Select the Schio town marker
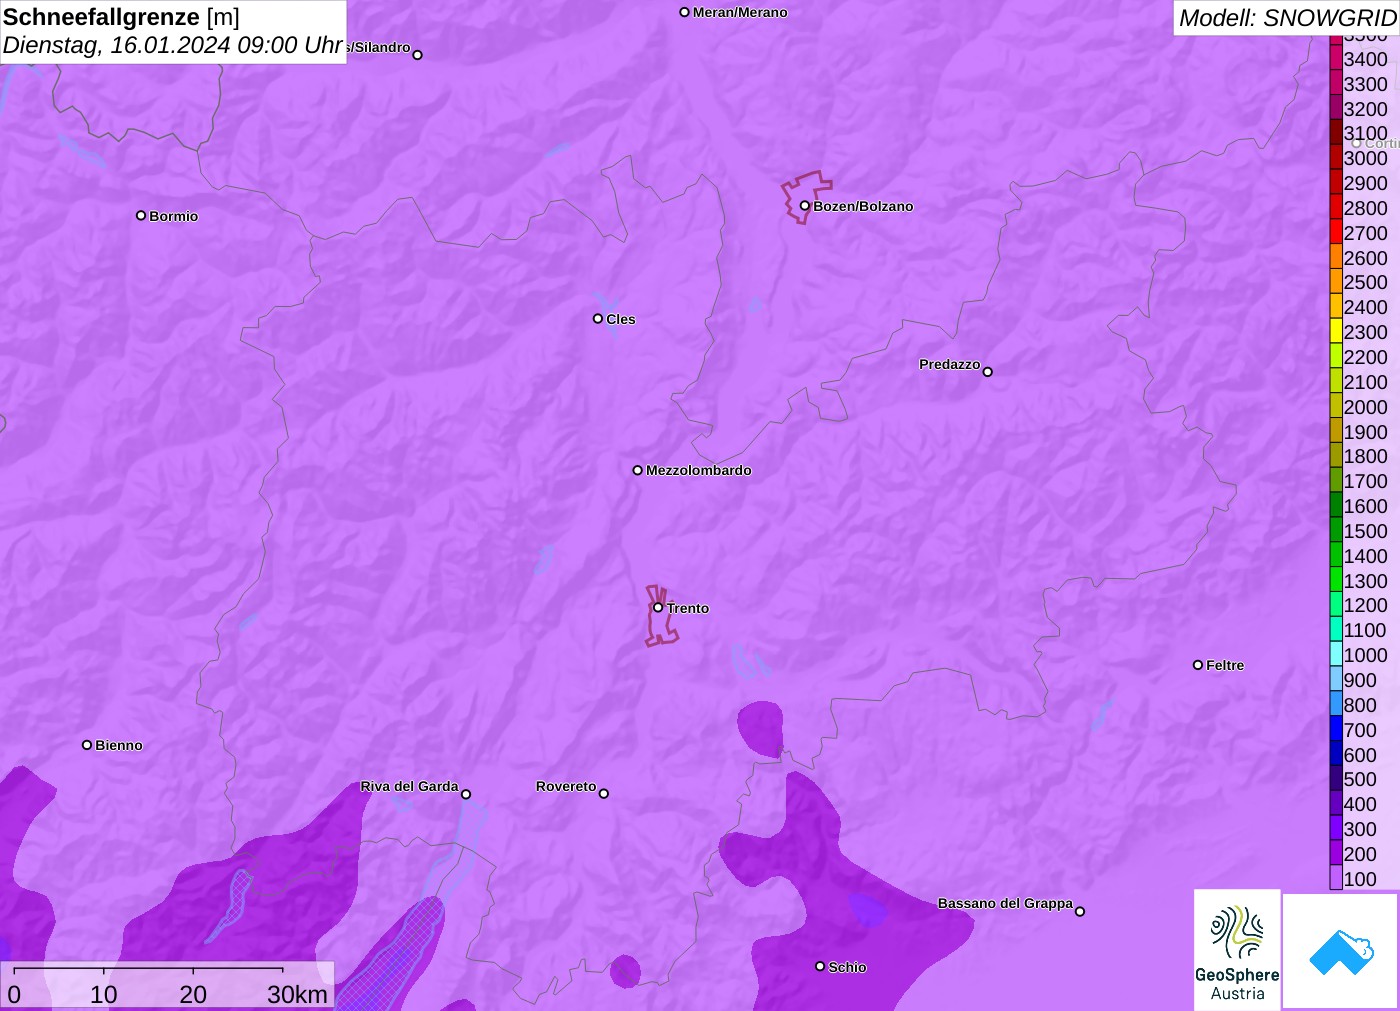The image size is (1400, 1011). [820, 966]
